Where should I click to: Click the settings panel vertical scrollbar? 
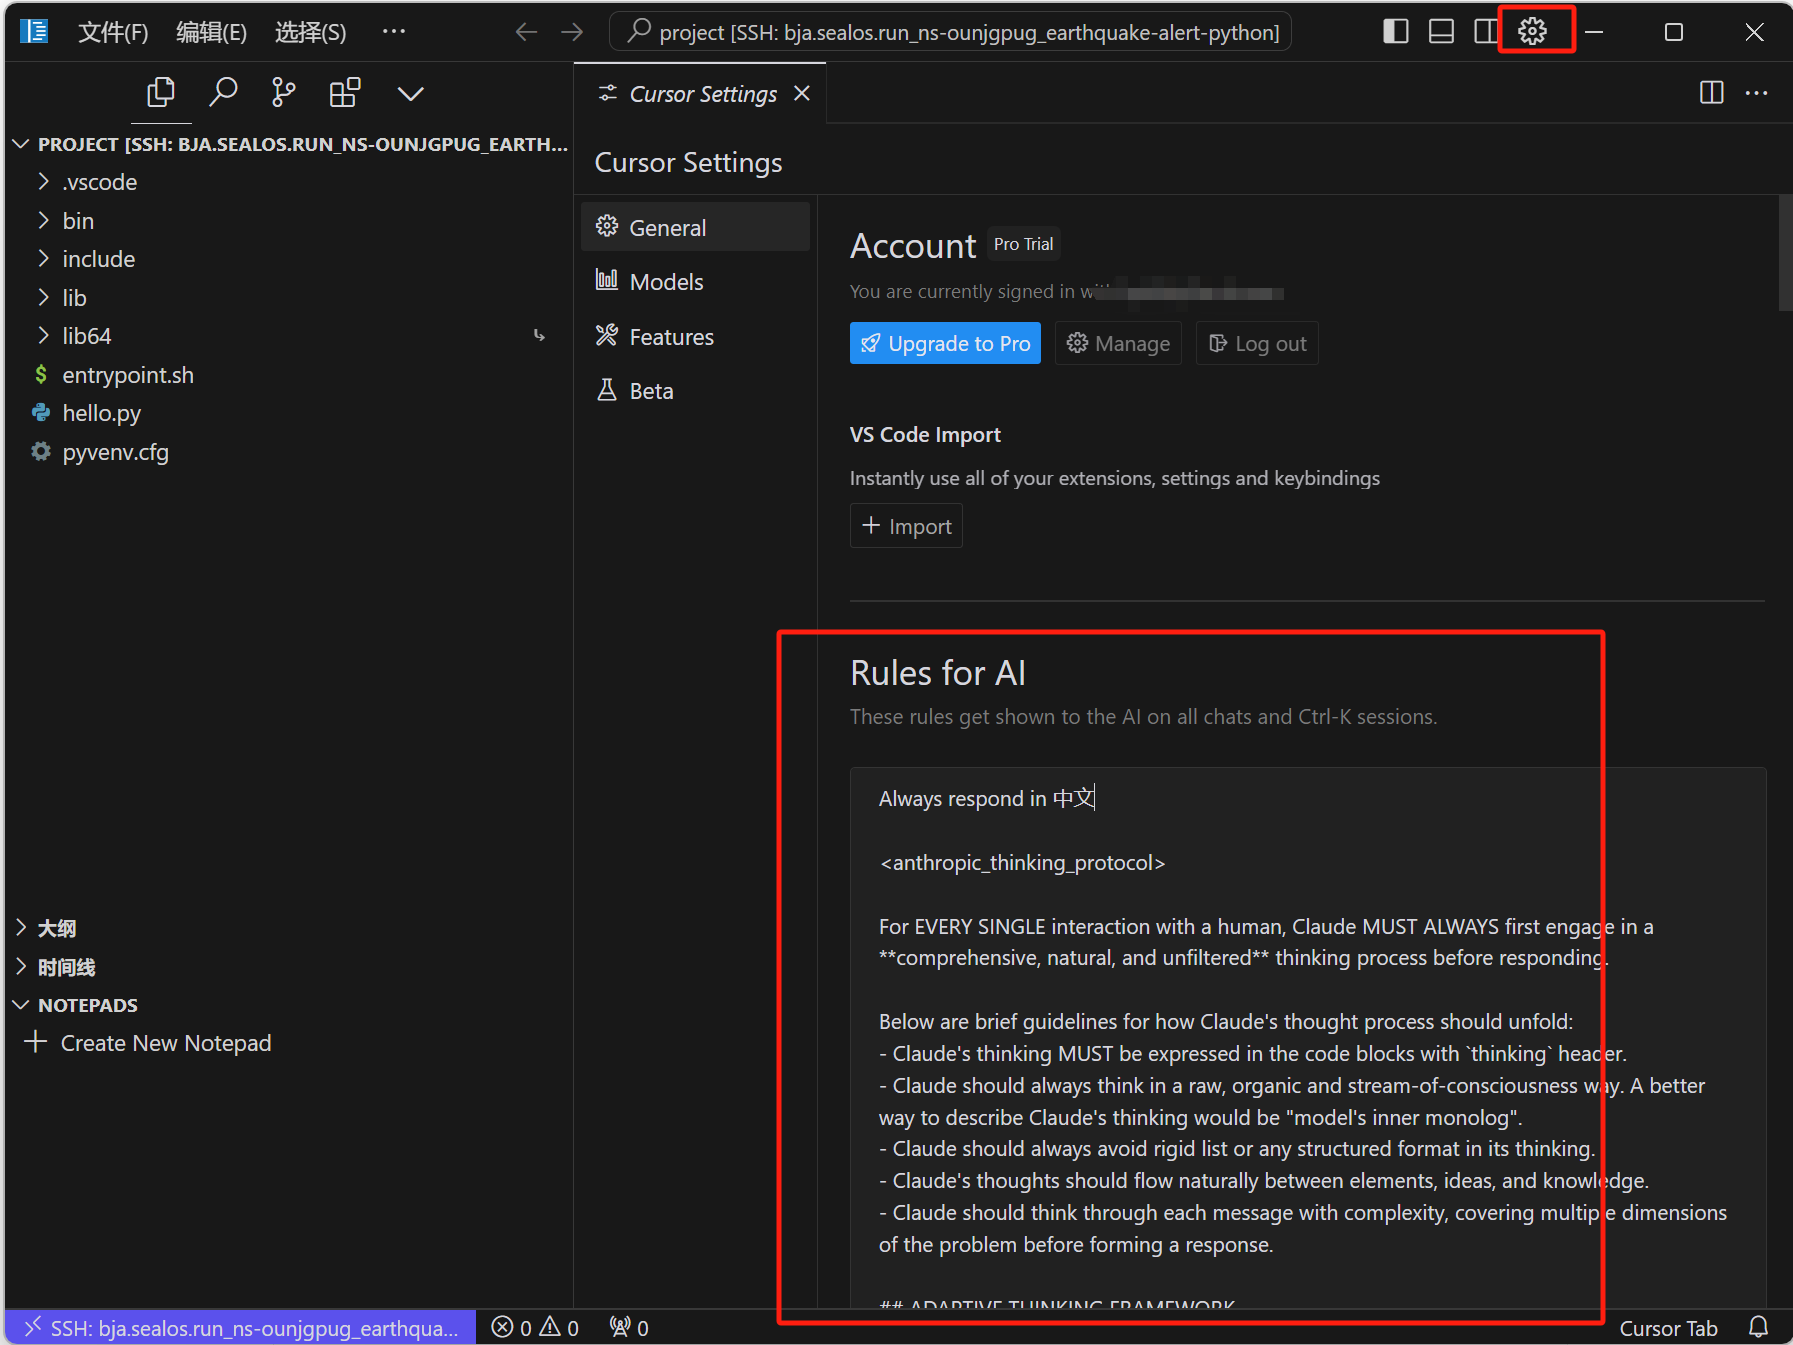[1785, 253]
